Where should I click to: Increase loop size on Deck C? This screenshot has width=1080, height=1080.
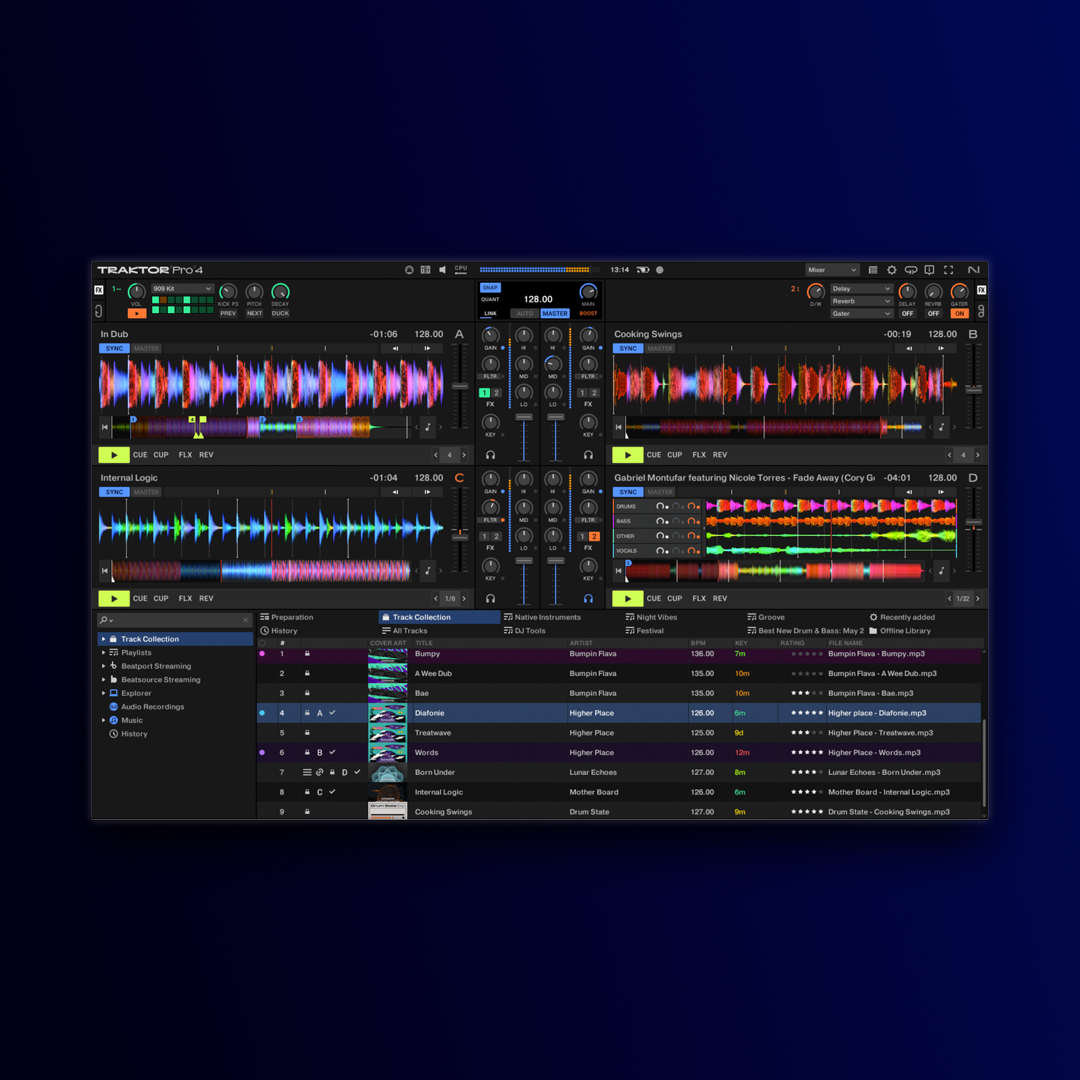coord(464,599)
